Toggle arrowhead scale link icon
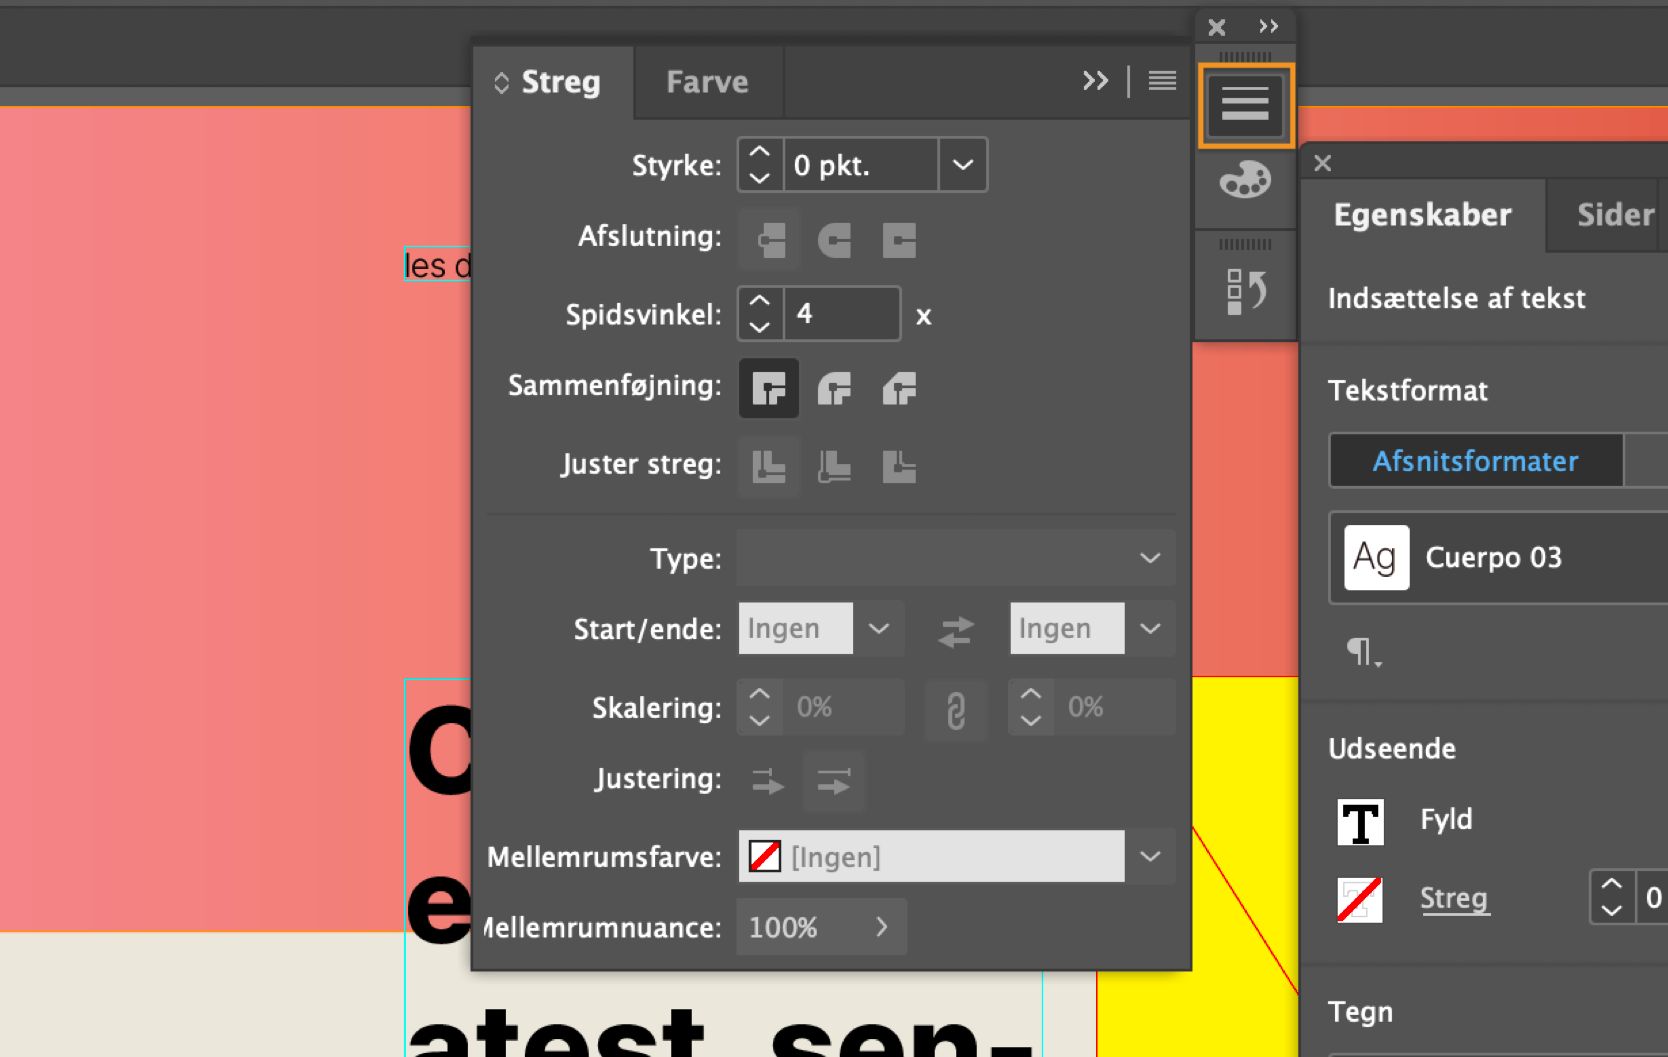The width and height of the screenshot is (1668, 1057). pyautogui.click(x=956, y=709)
